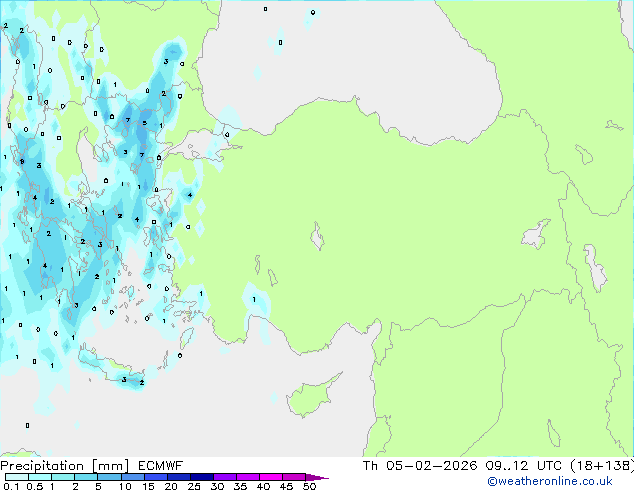
Task: Click the 0.1–0.5 mm legend color box
Action: pos(17,477)
